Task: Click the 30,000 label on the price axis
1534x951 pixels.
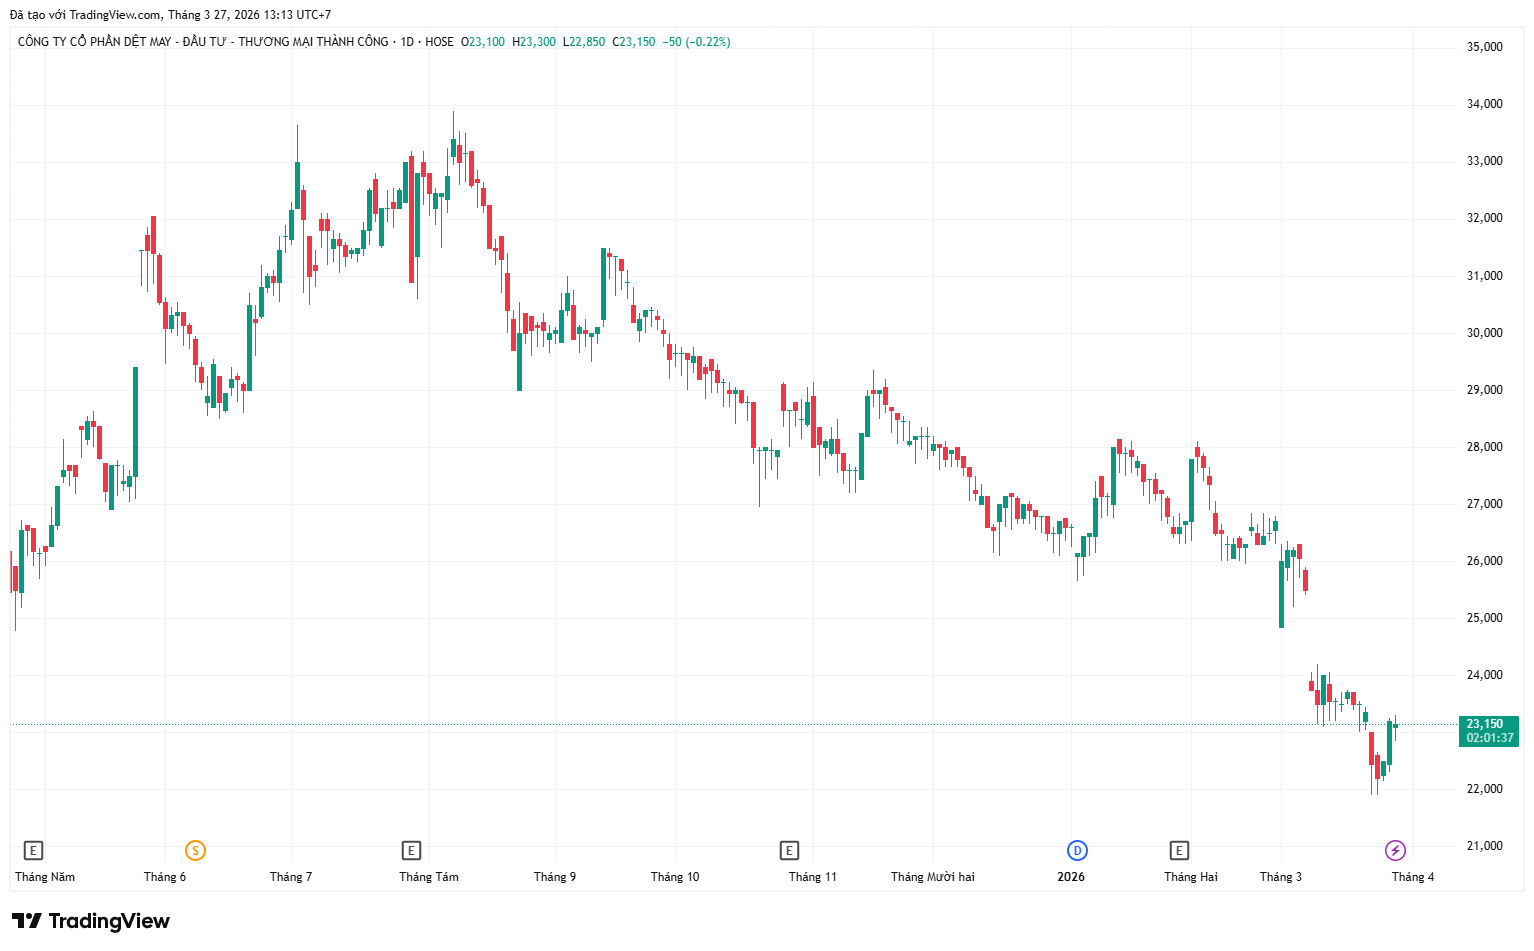Action: point(1484,333)
